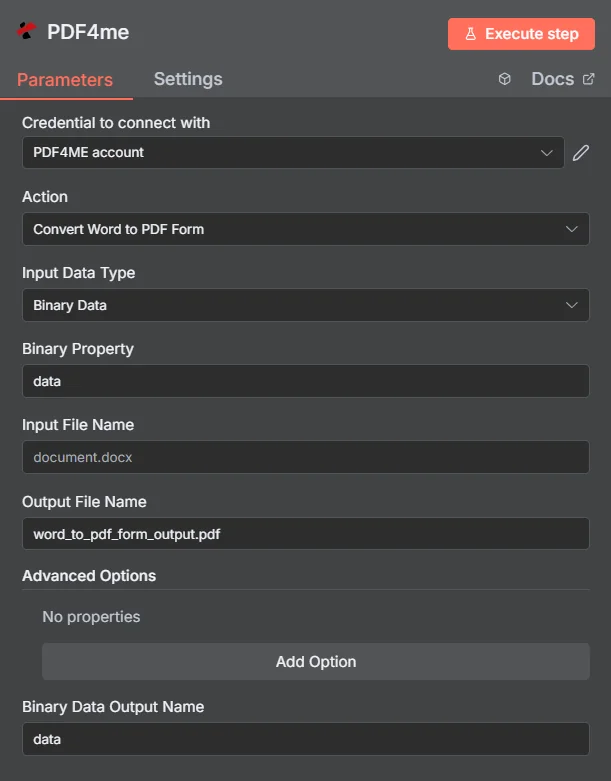The height and width of the screenshot is (781, 611).
Task: Click Add Option under Advanced Options
Action: [x=316, y=661]
